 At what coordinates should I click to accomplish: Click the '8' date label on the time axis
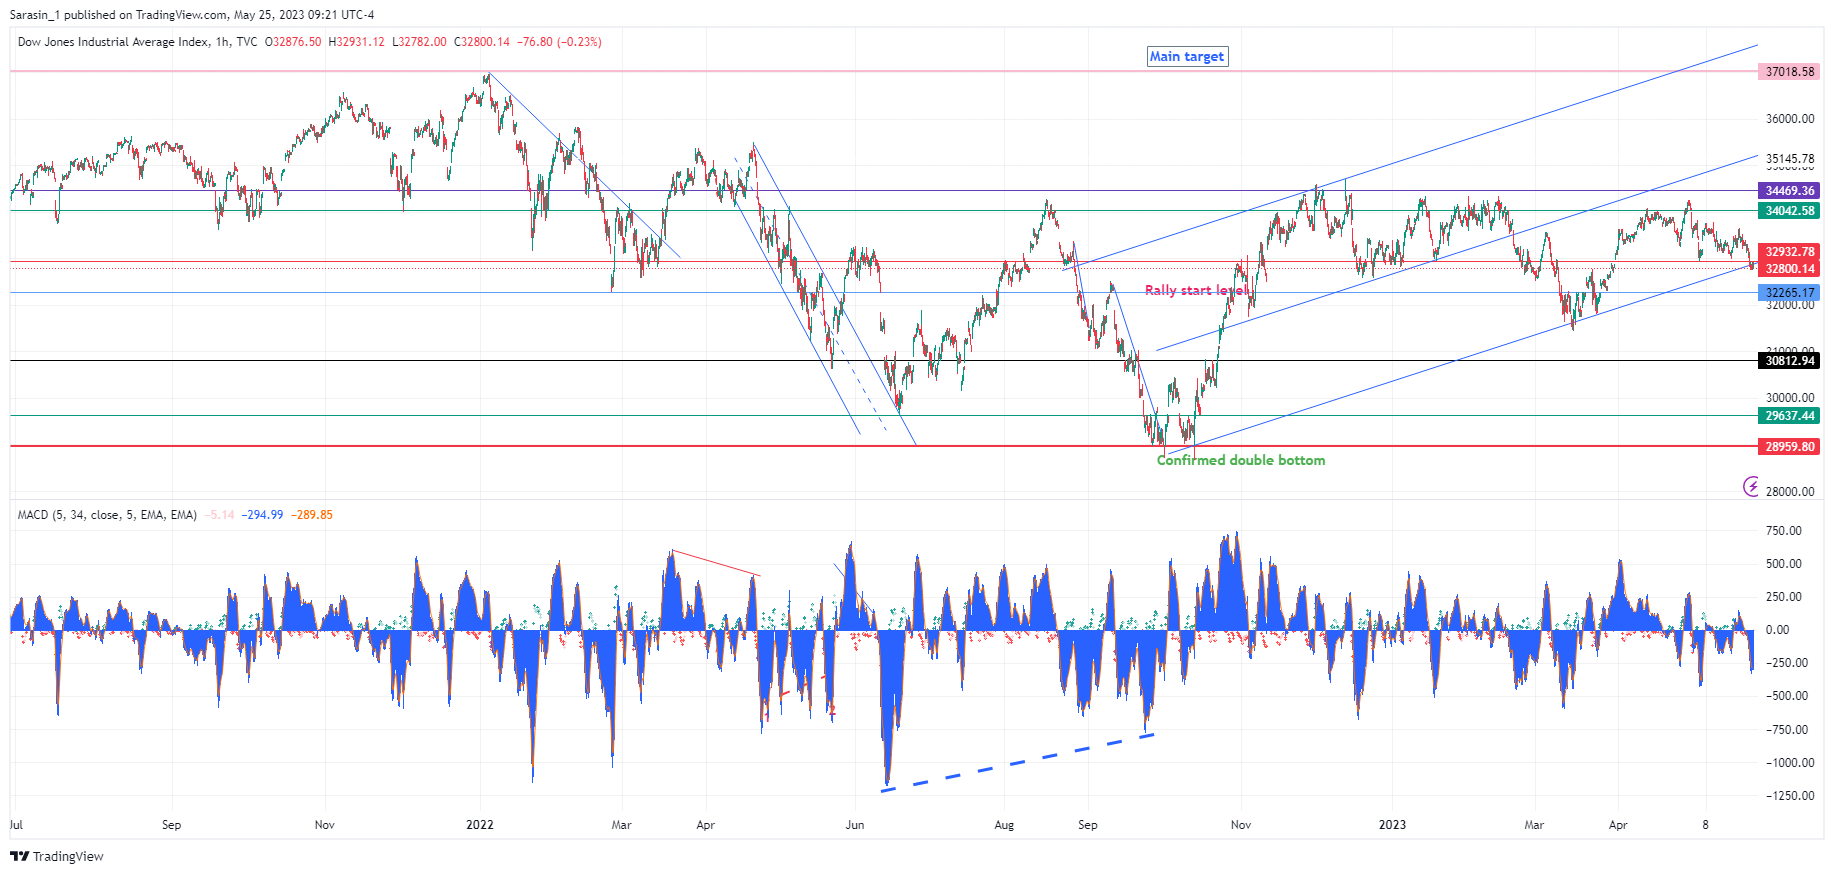pyautogui.click(x=1706, y=825)
